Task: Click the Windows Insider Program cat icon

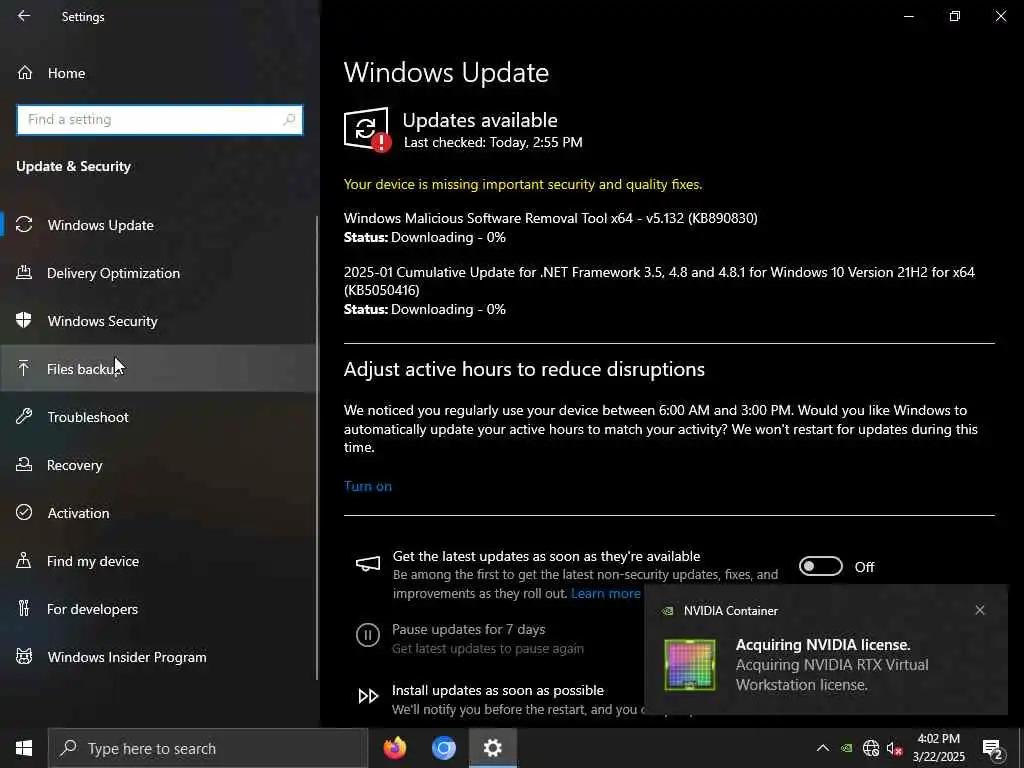Action: (x=24, y=656)
